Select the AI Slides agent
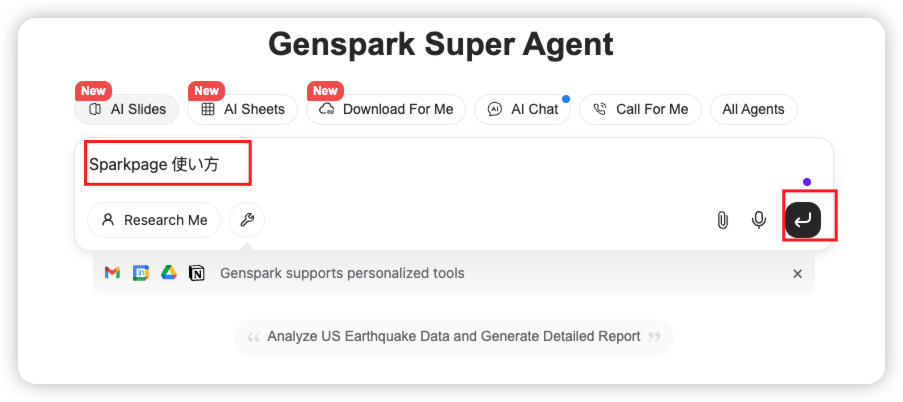Screen dimensions: 903x402 (x=127, y=109)
